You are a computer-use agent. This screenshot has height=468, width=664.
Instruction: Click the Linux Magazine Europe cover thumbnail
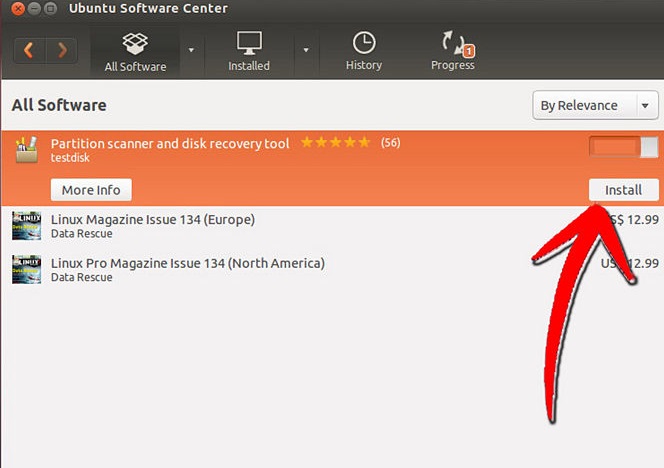26,226
